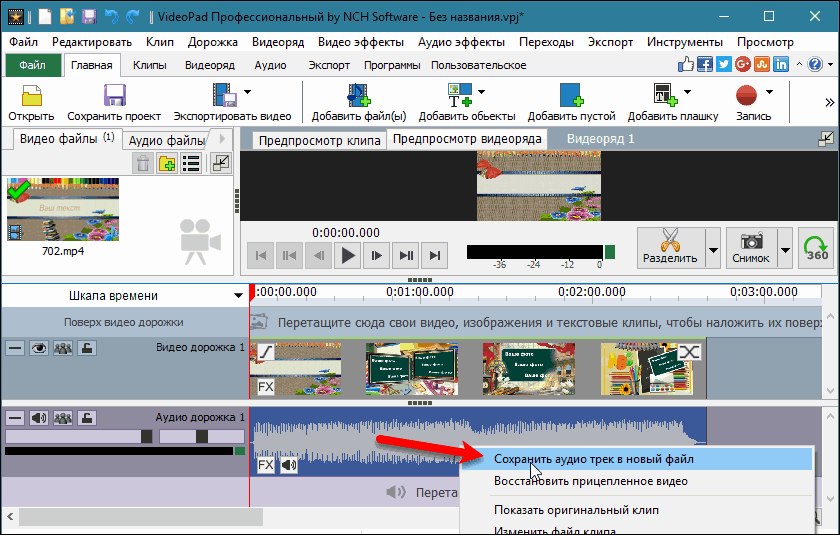Viewport: 840px width, 535px height.
Task: Adjust Аудио дорожка 1 pan slider
Action: coord(202,436)
